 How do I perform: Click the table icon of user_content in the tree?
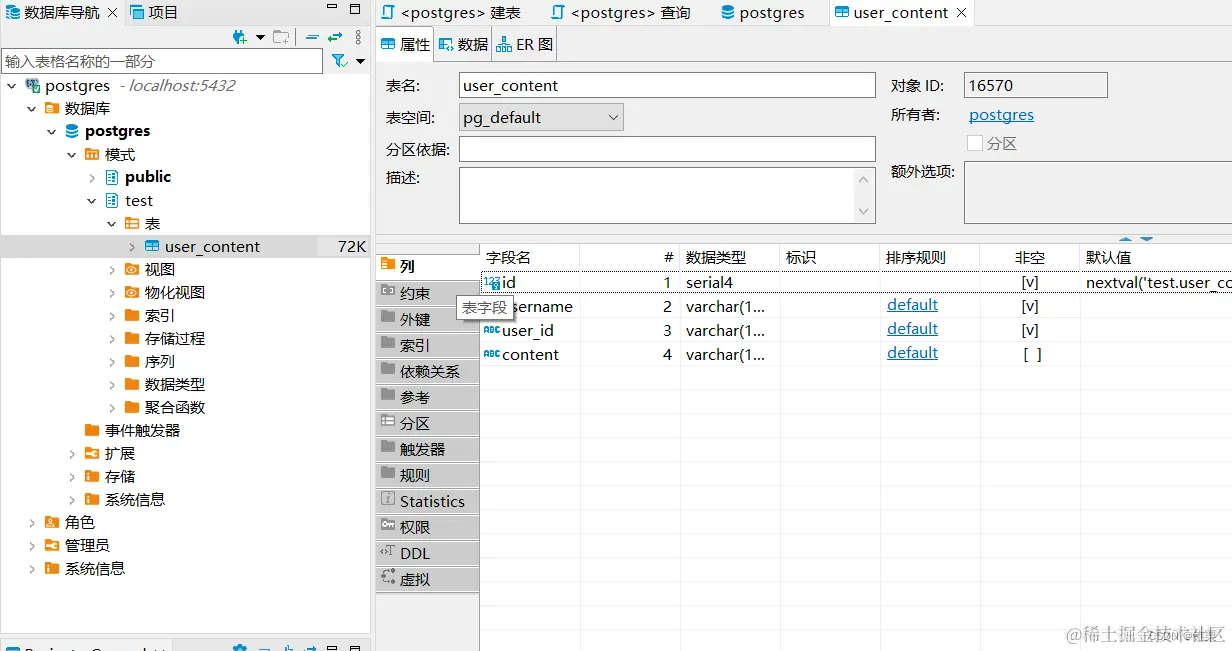pyautogui.click(x=152, y=246)
